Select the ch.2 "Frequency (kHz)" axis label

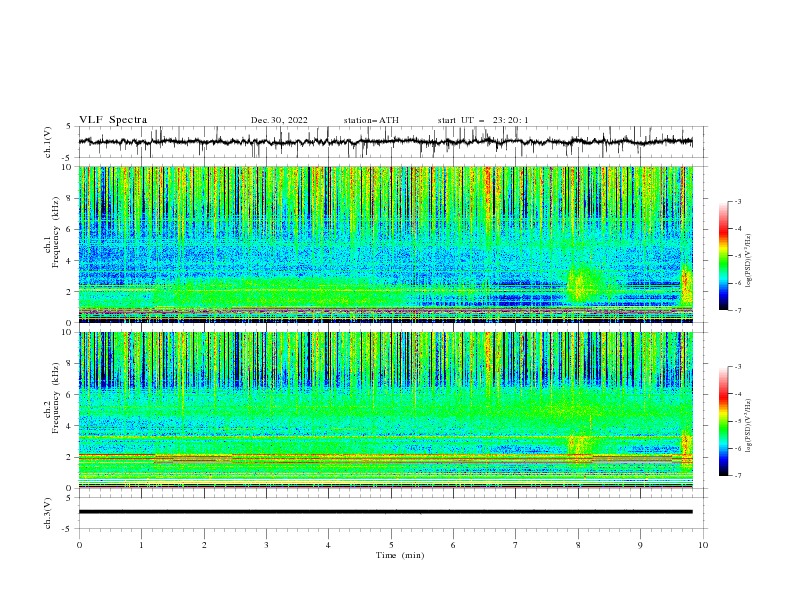[56, 398]
